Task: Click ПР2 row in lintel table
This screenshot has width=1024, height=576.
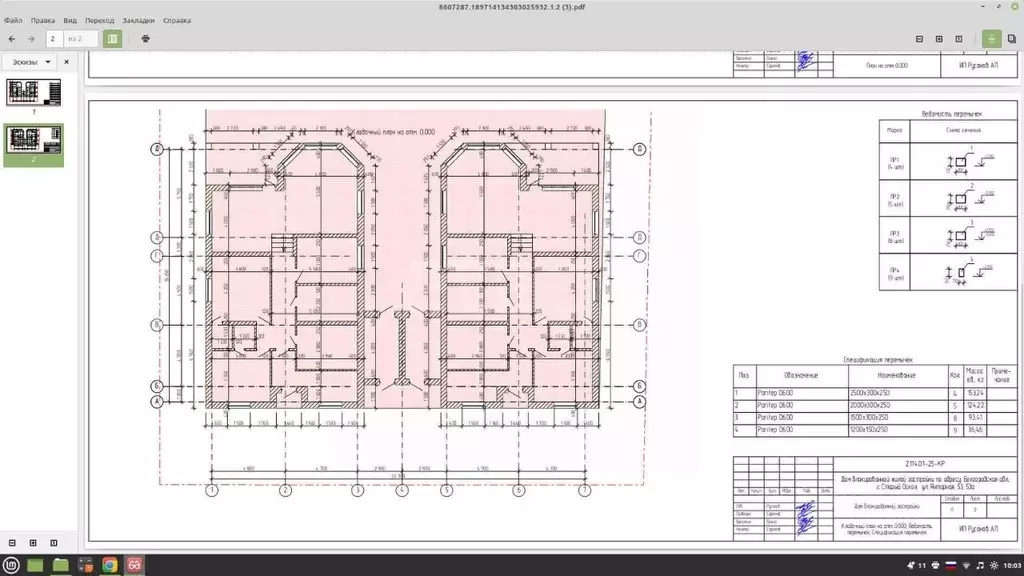Action: (x=948, y=199)
